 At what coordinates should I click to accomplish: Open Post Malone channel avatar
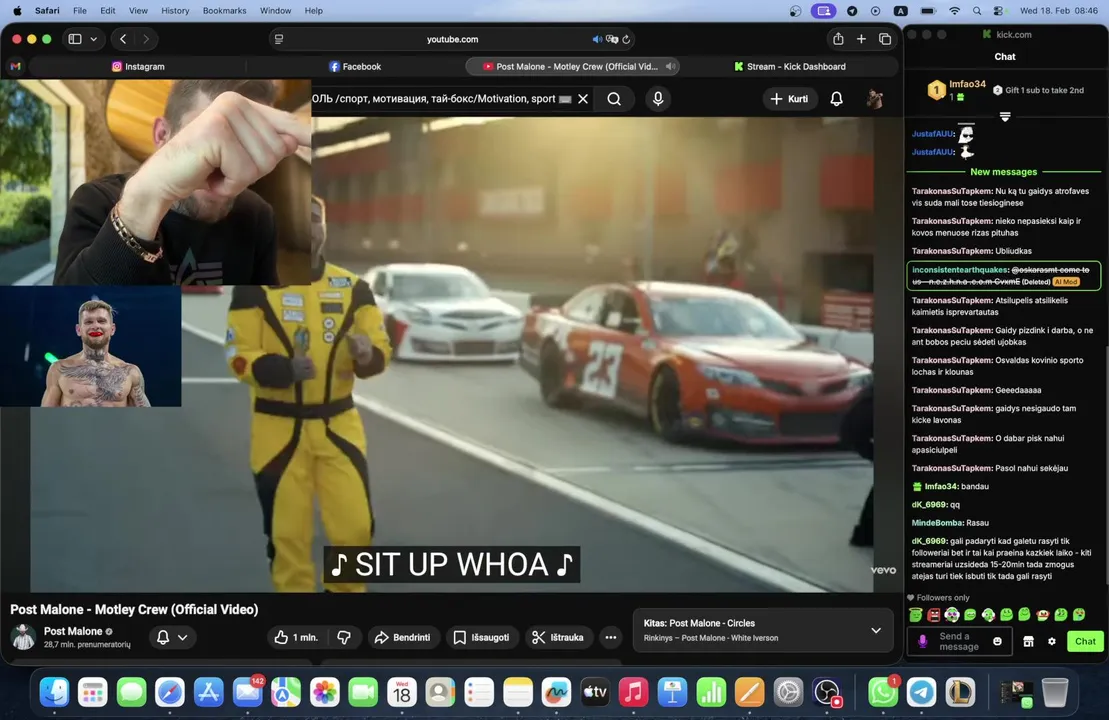pyautogui.click(x=23, y=637)
